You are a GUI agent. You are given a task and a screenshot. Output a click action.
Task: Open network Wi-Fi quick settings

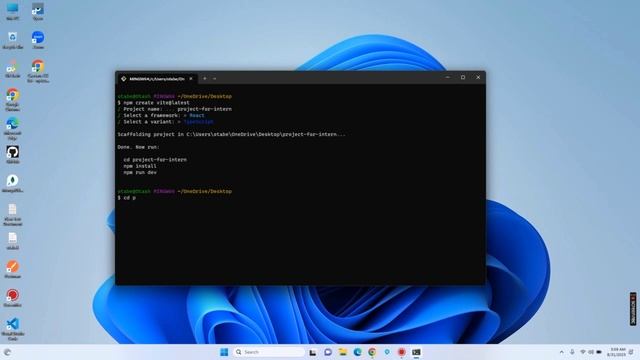pos(583,352)
